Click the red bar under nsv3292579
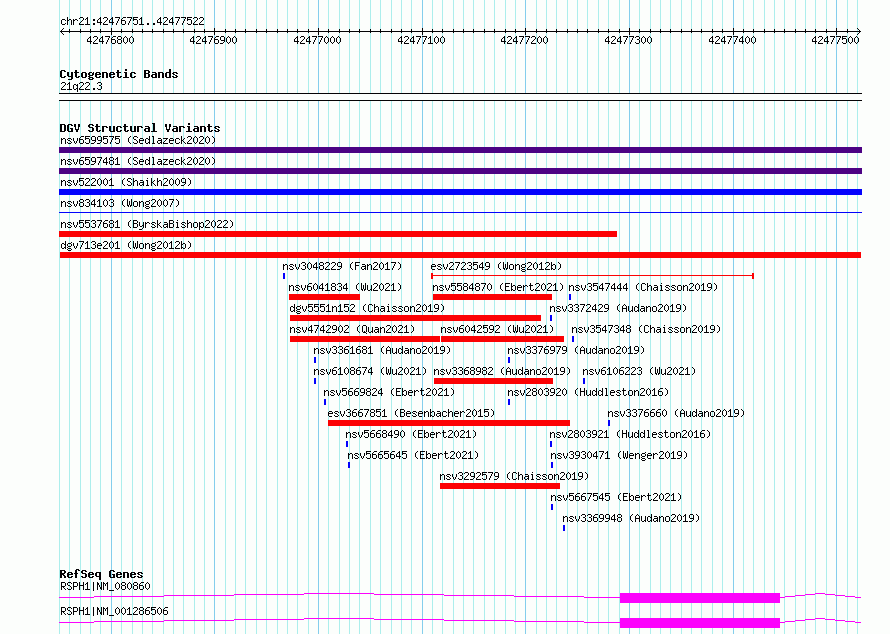Image resolution: width=890 pixels, height=634 pixels. pos(500,486)
